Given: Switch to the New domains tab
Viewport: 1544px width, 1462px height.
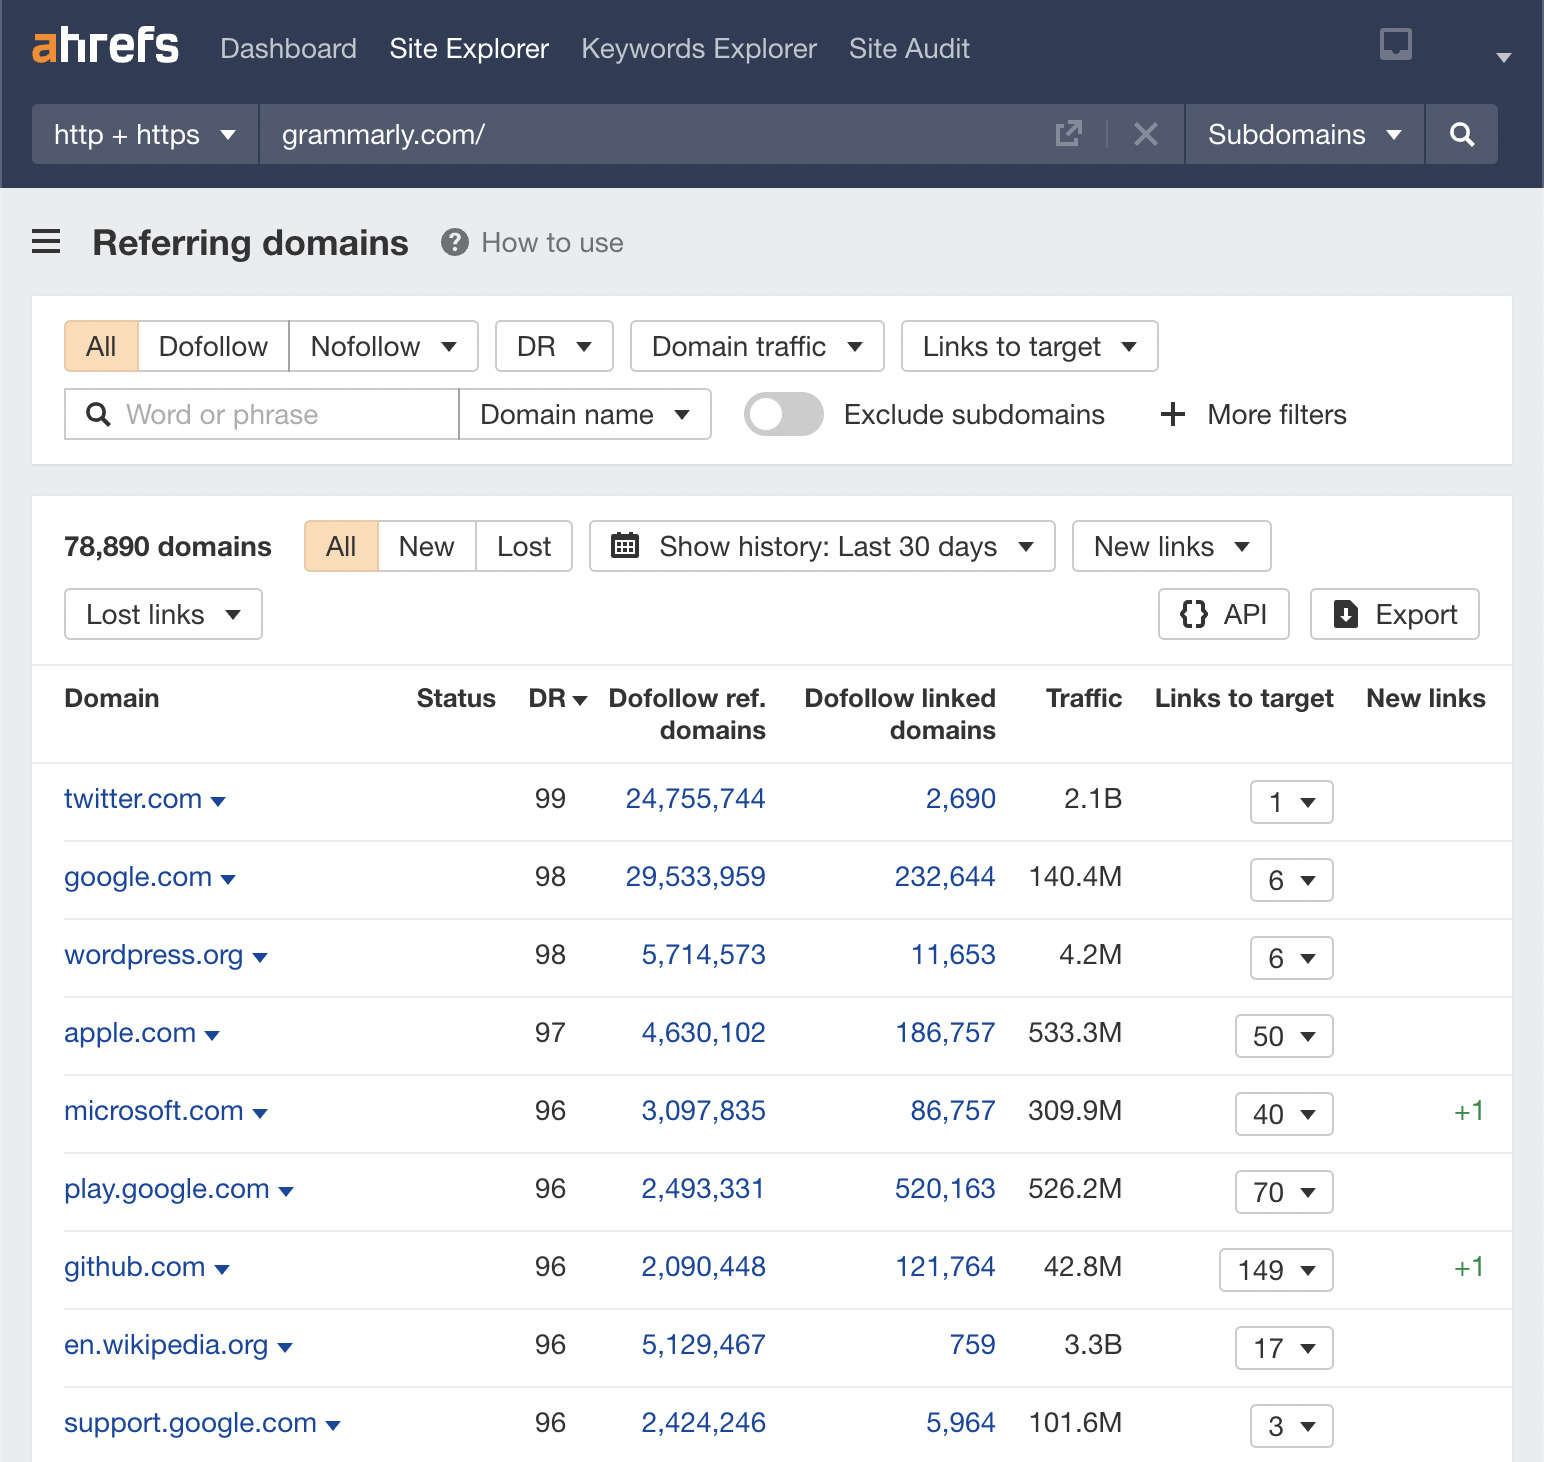Looking at the screenshot, I should (x=426, y=546).
